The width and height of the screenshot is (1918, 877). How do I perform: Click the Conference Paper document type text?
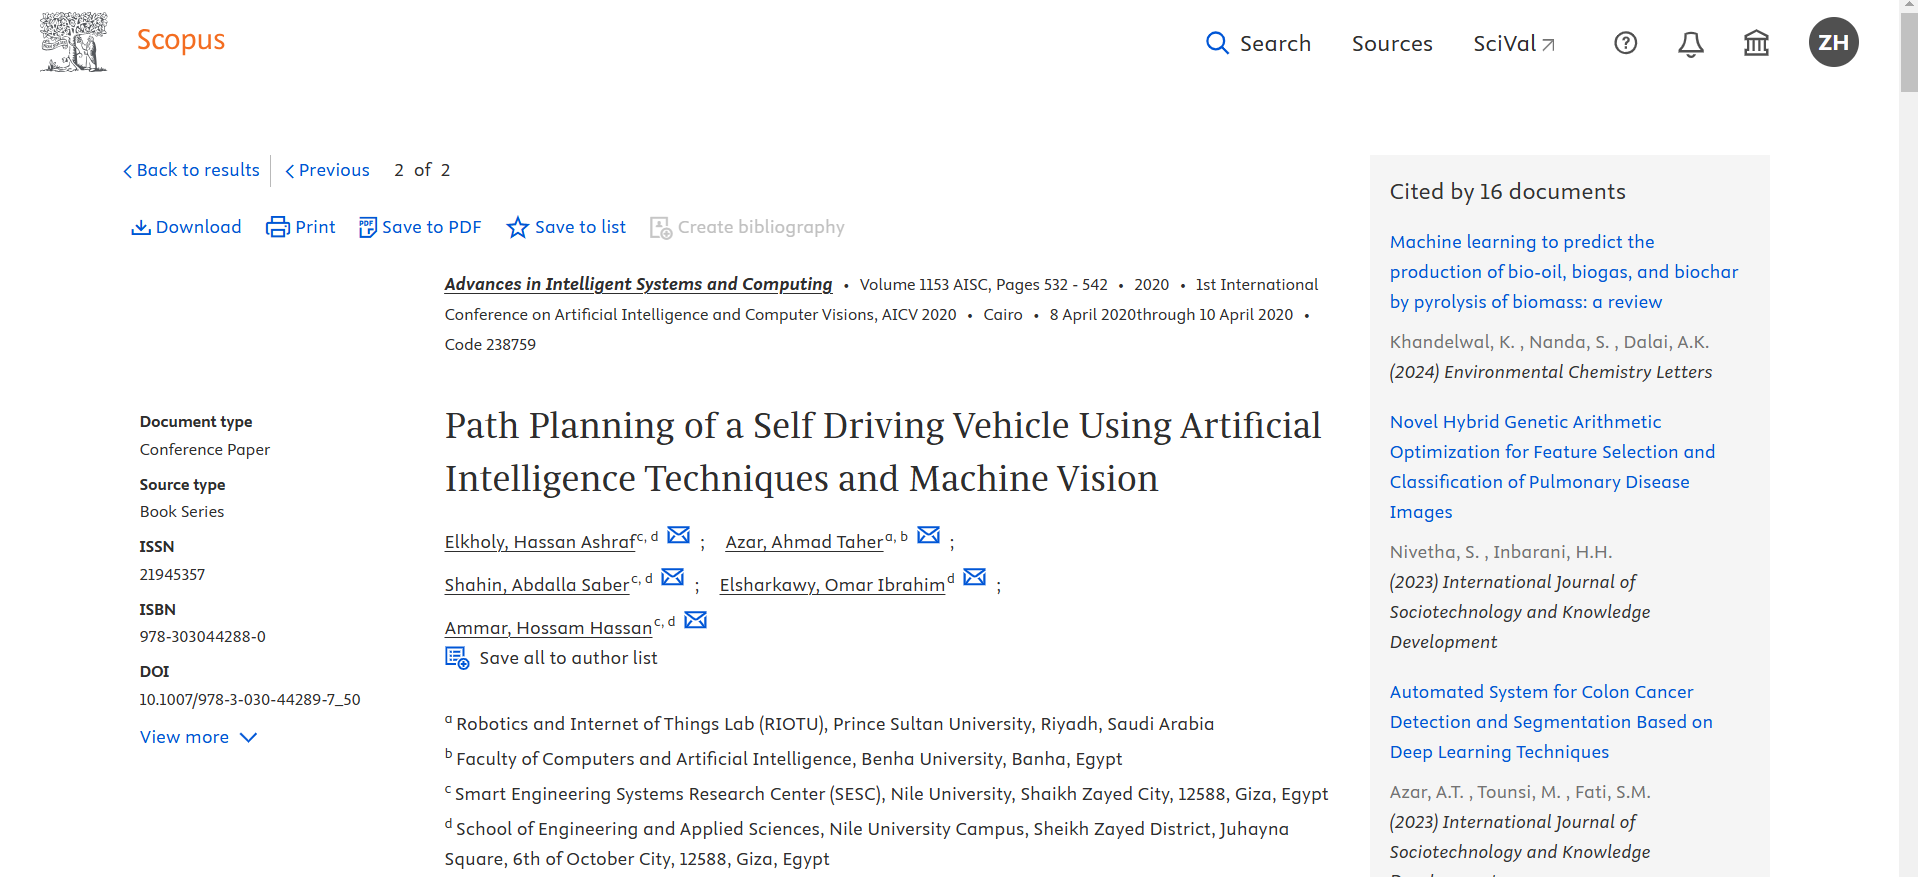point(205,450)
